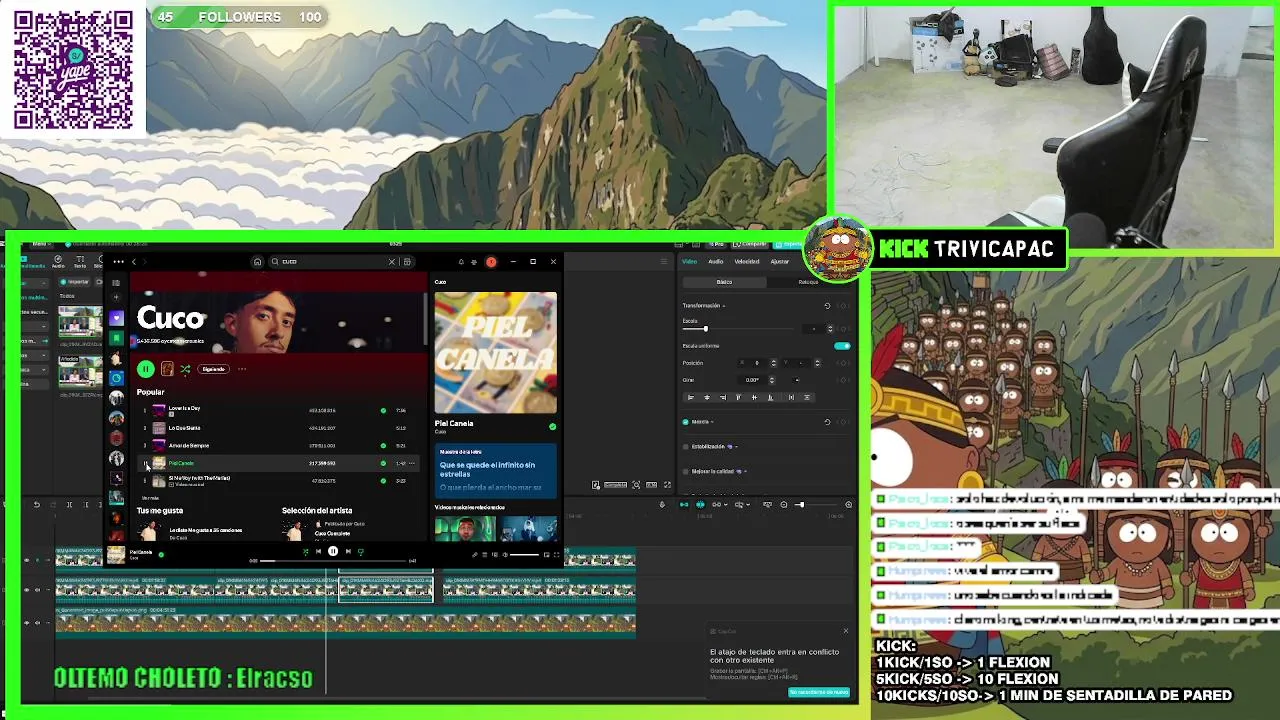The image size is (1280, 720).
Task: Select the Básico sub-tab
Action: coord(724,282)
